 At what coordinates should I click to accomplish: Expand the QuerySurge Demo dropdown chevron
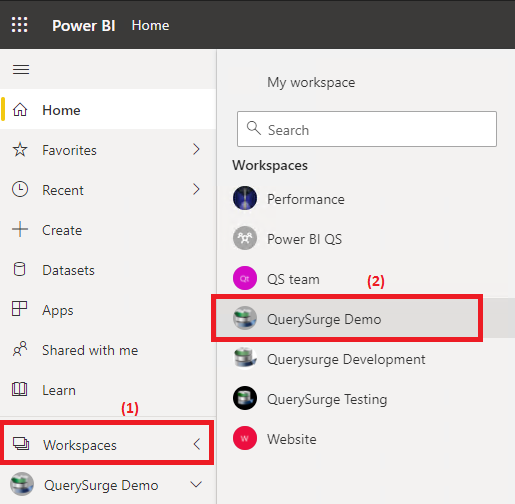point(196,484)
